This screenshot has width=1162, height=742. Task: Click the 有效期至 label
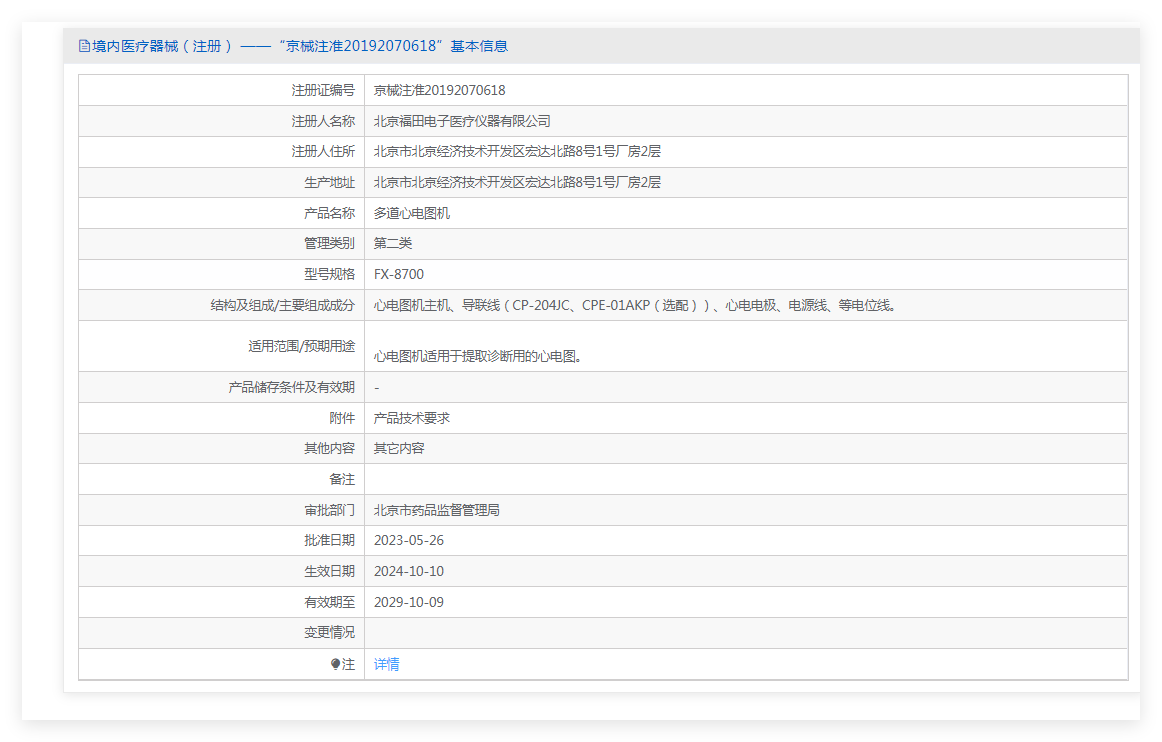point(330,603)
